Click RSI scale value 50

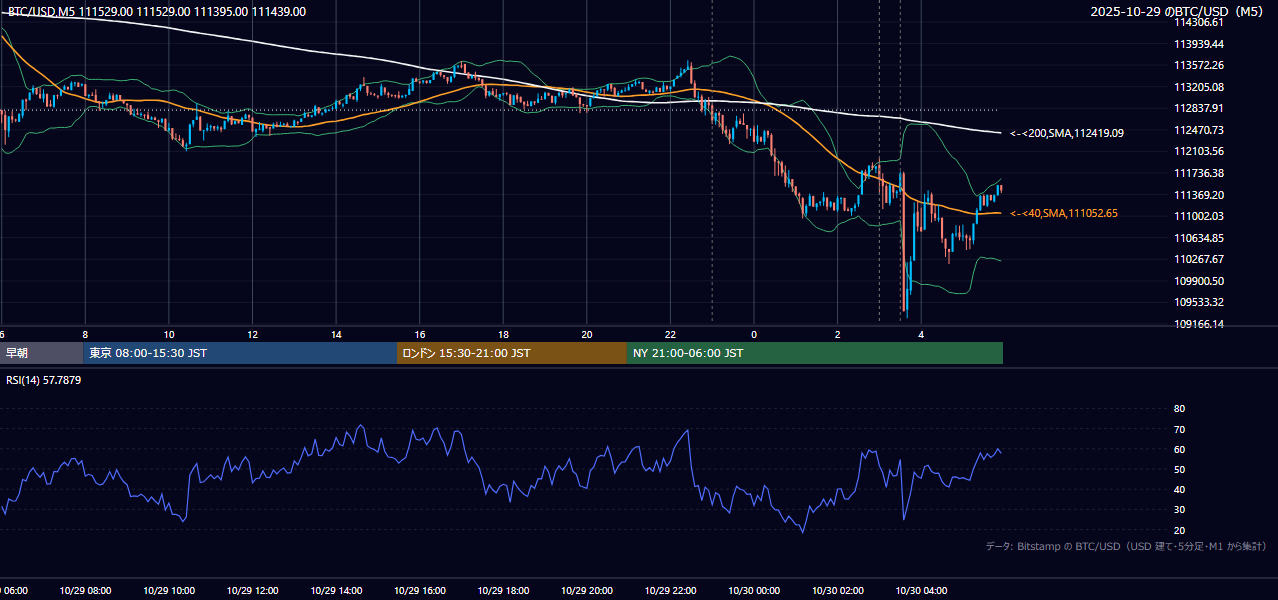coord(1179,469)
